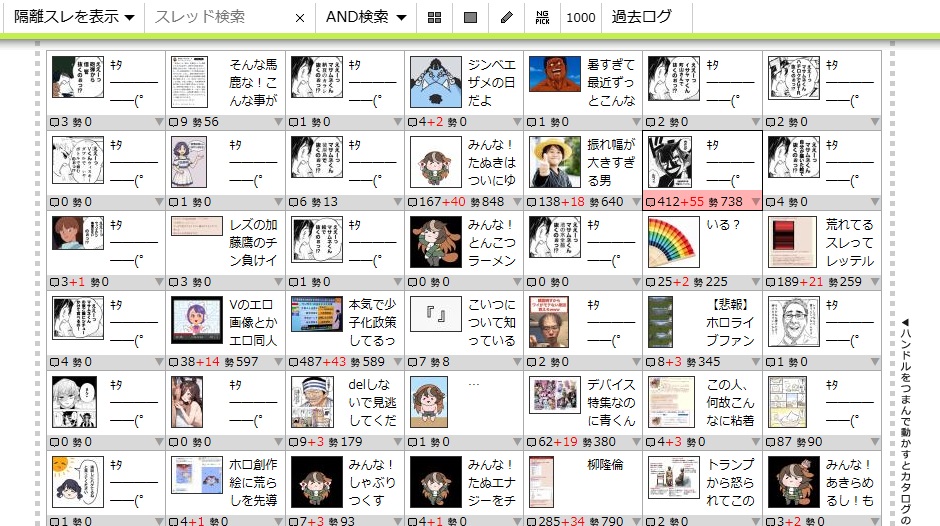Viewport: 940px width, 526px height.
Task: Click the color fan thumbnail
Action: click(x=674, y=241)
